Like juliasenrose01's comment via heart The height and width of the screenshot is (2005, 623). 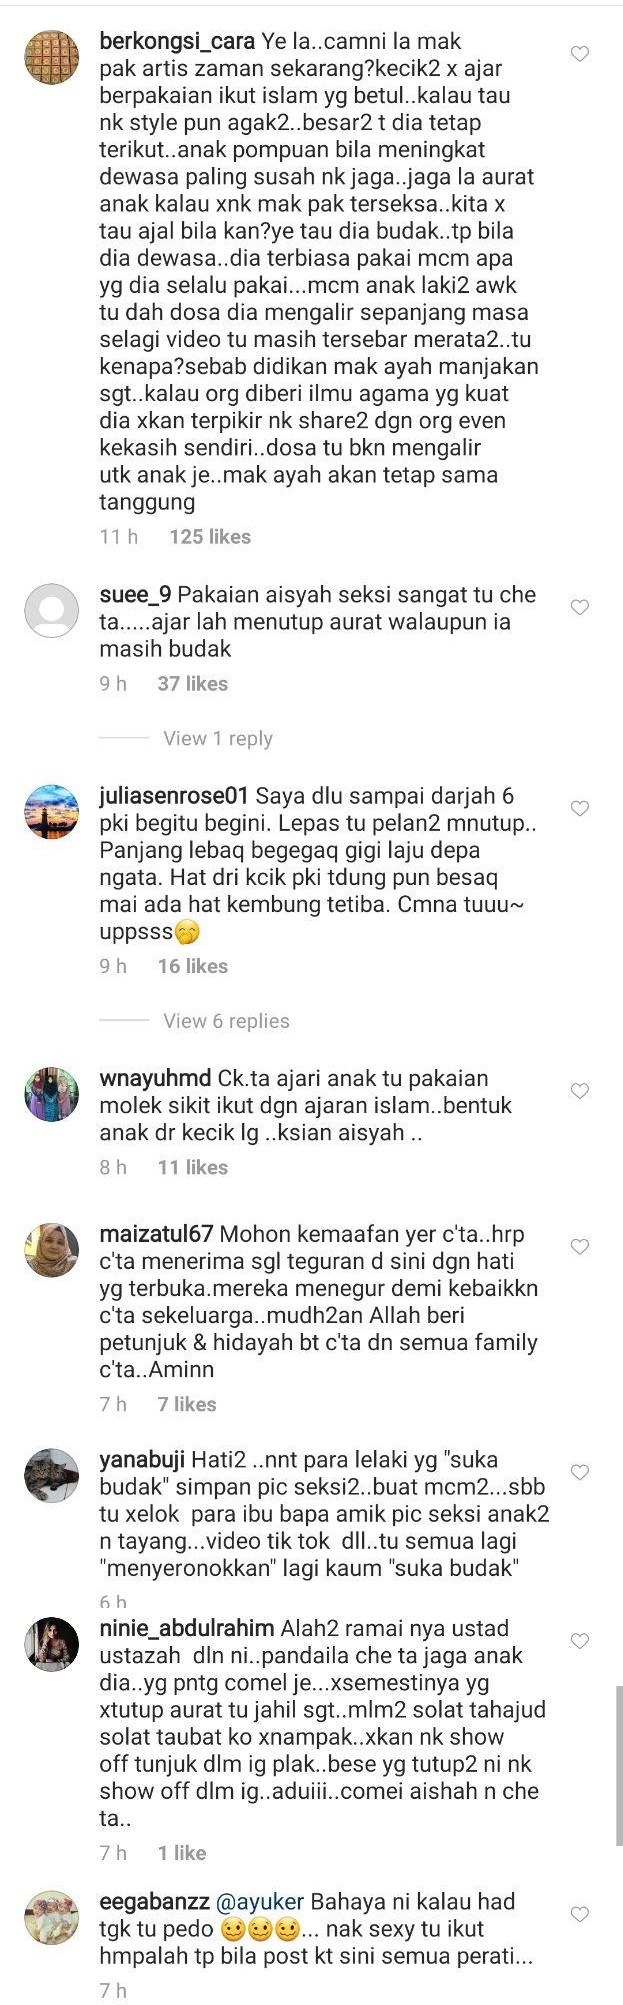[579, 808]
